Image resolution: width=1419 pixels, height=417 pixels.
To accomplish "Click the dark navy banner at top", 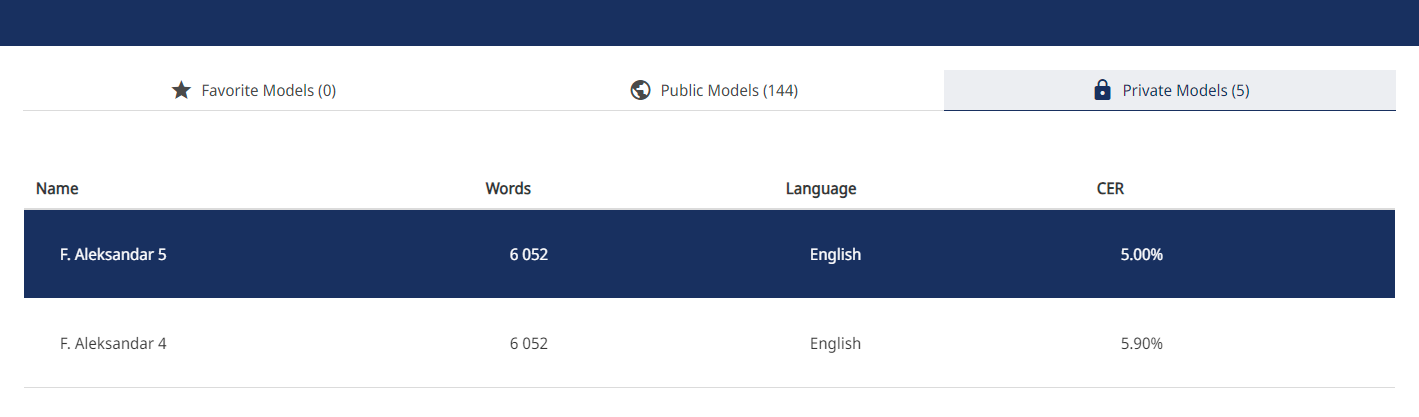I will coord(709,22).
